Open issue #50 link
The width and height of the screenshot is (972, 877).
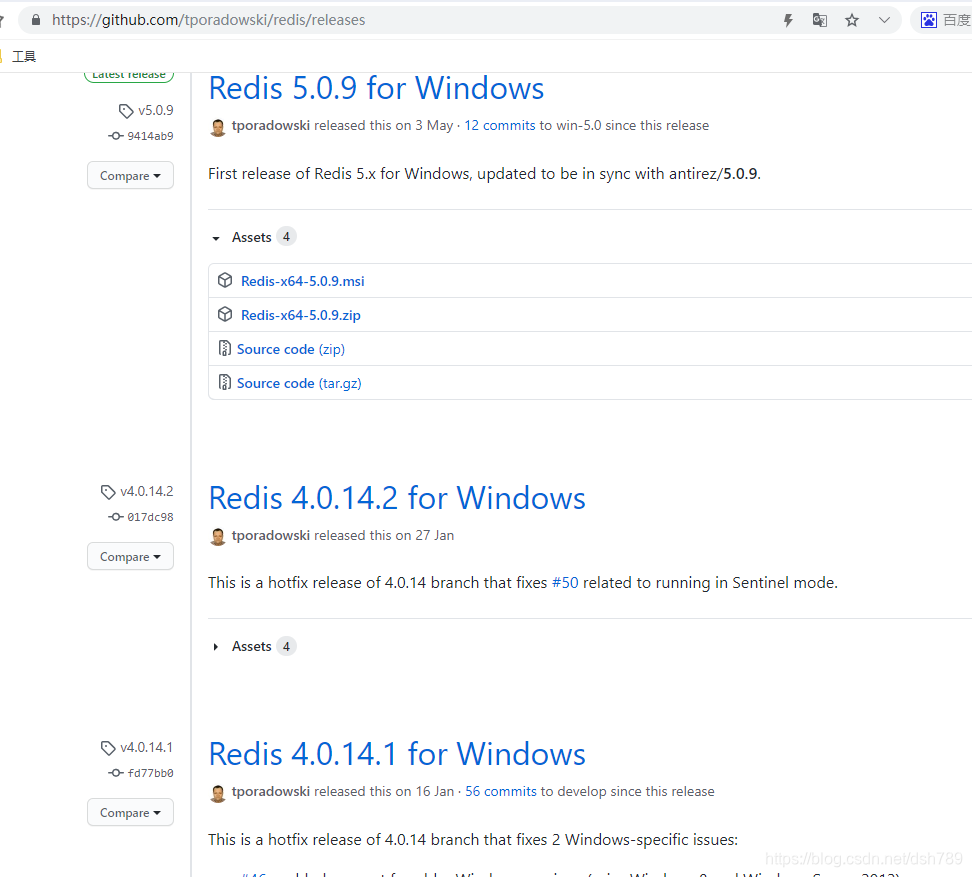click(565, 583)
